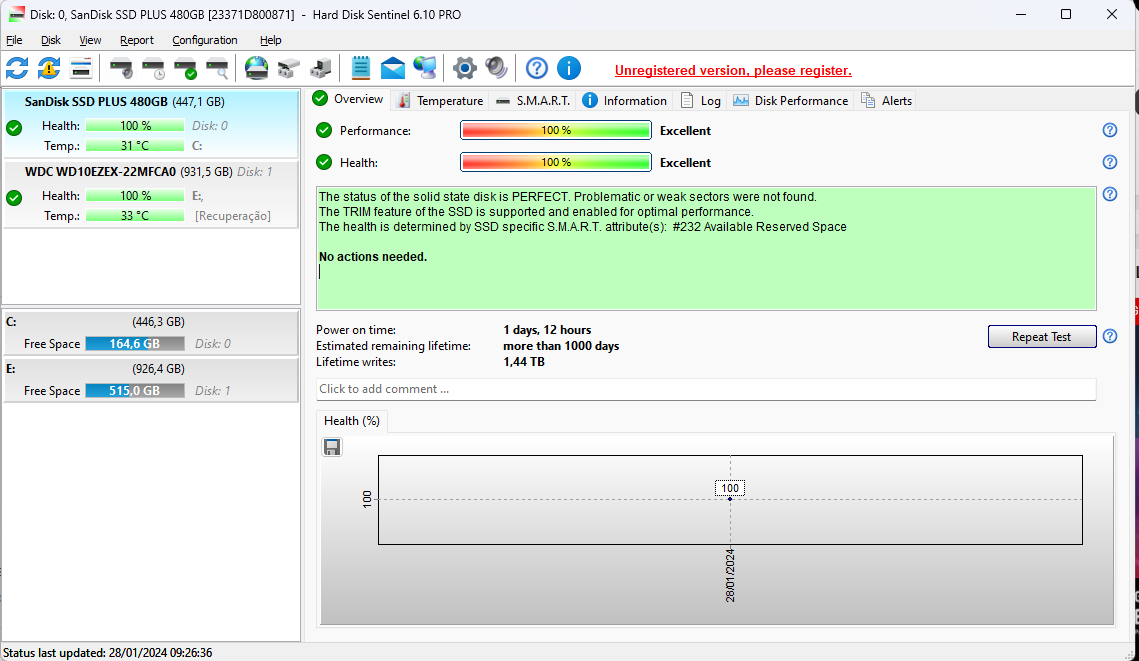1139x661 pixels.
Task: Select the E: partition entry
Action: pyautogui.click(x=150, y=379)
